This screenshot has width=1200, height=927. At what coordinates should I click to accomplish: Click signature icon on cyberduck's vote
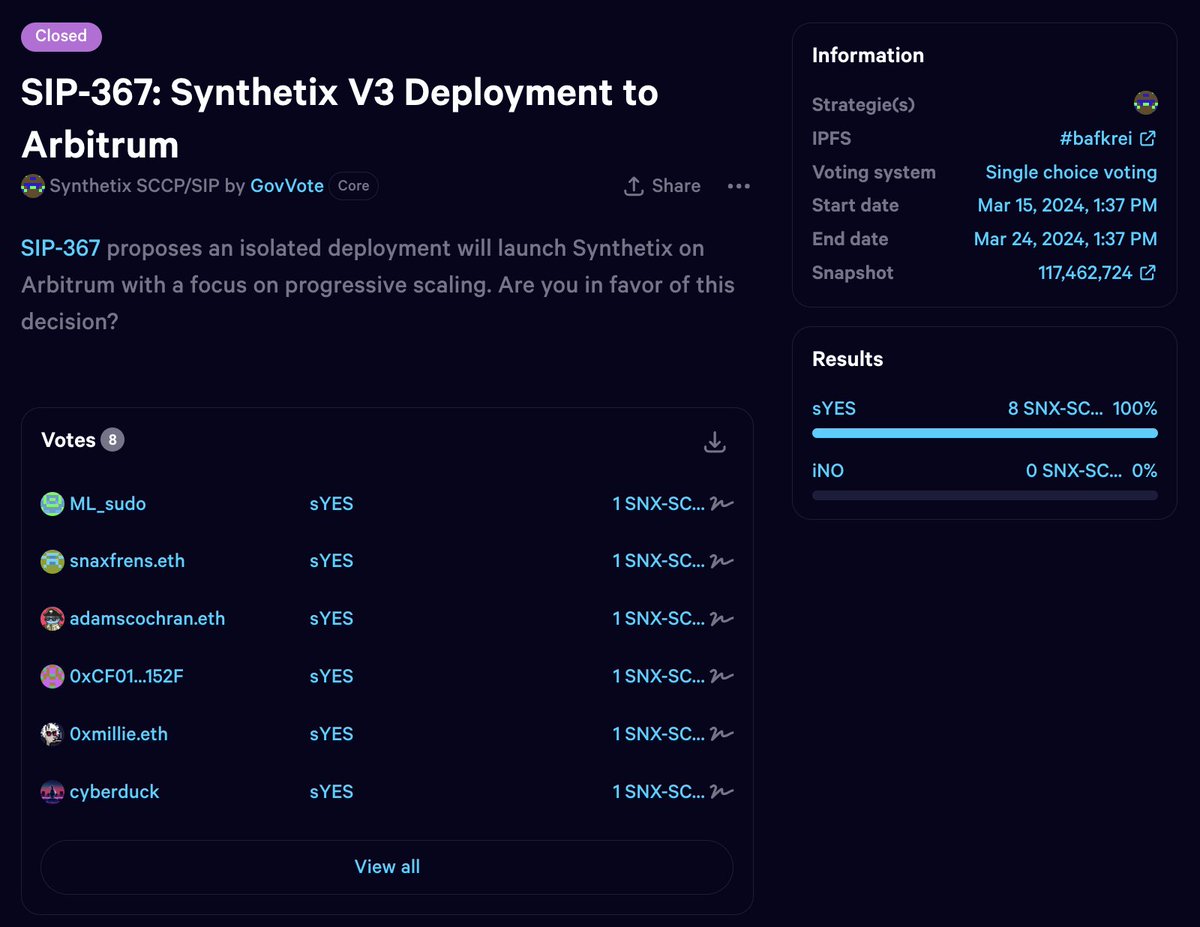(722, 792)
